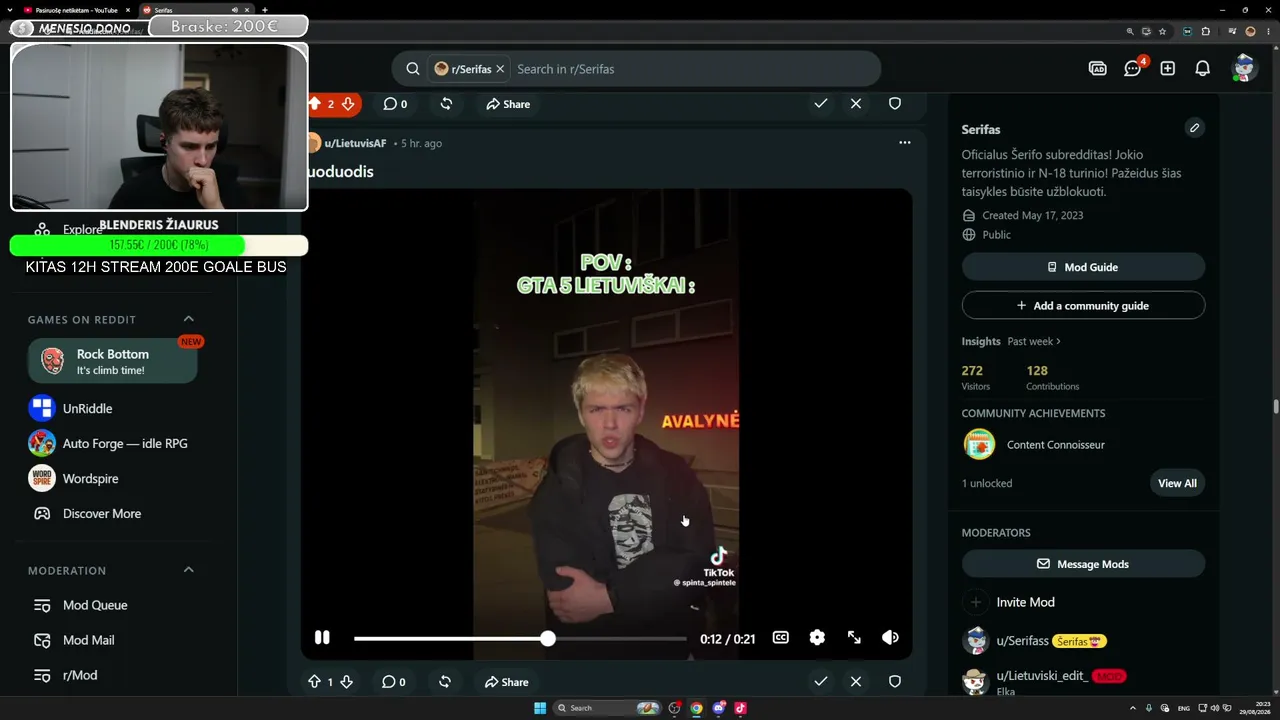Go to Mod Queue

click(x=95, y=605)
